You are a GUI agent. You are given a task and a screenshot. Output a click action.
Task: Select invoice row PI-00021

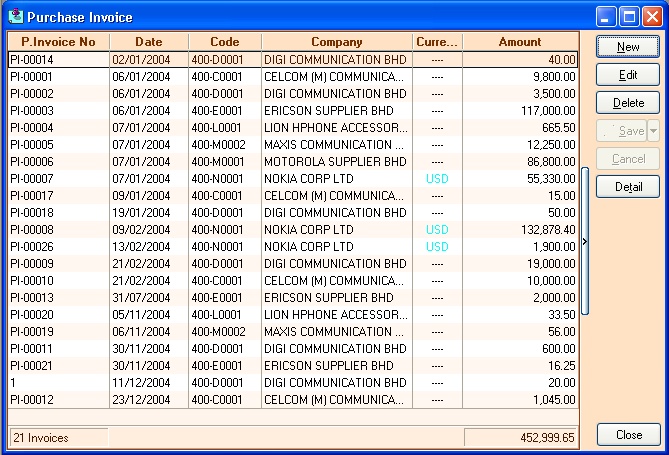click(293, 366)
